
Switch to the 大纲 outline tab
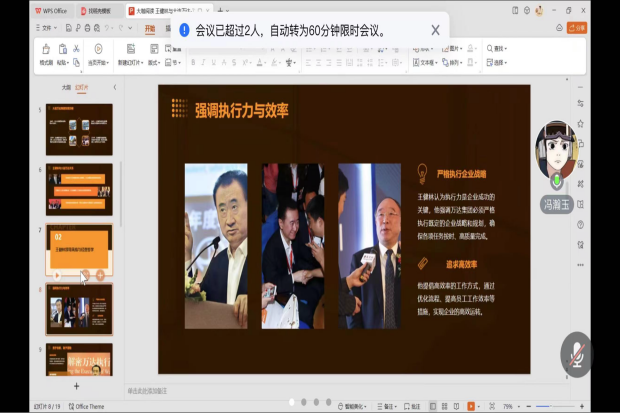(66, 87)
